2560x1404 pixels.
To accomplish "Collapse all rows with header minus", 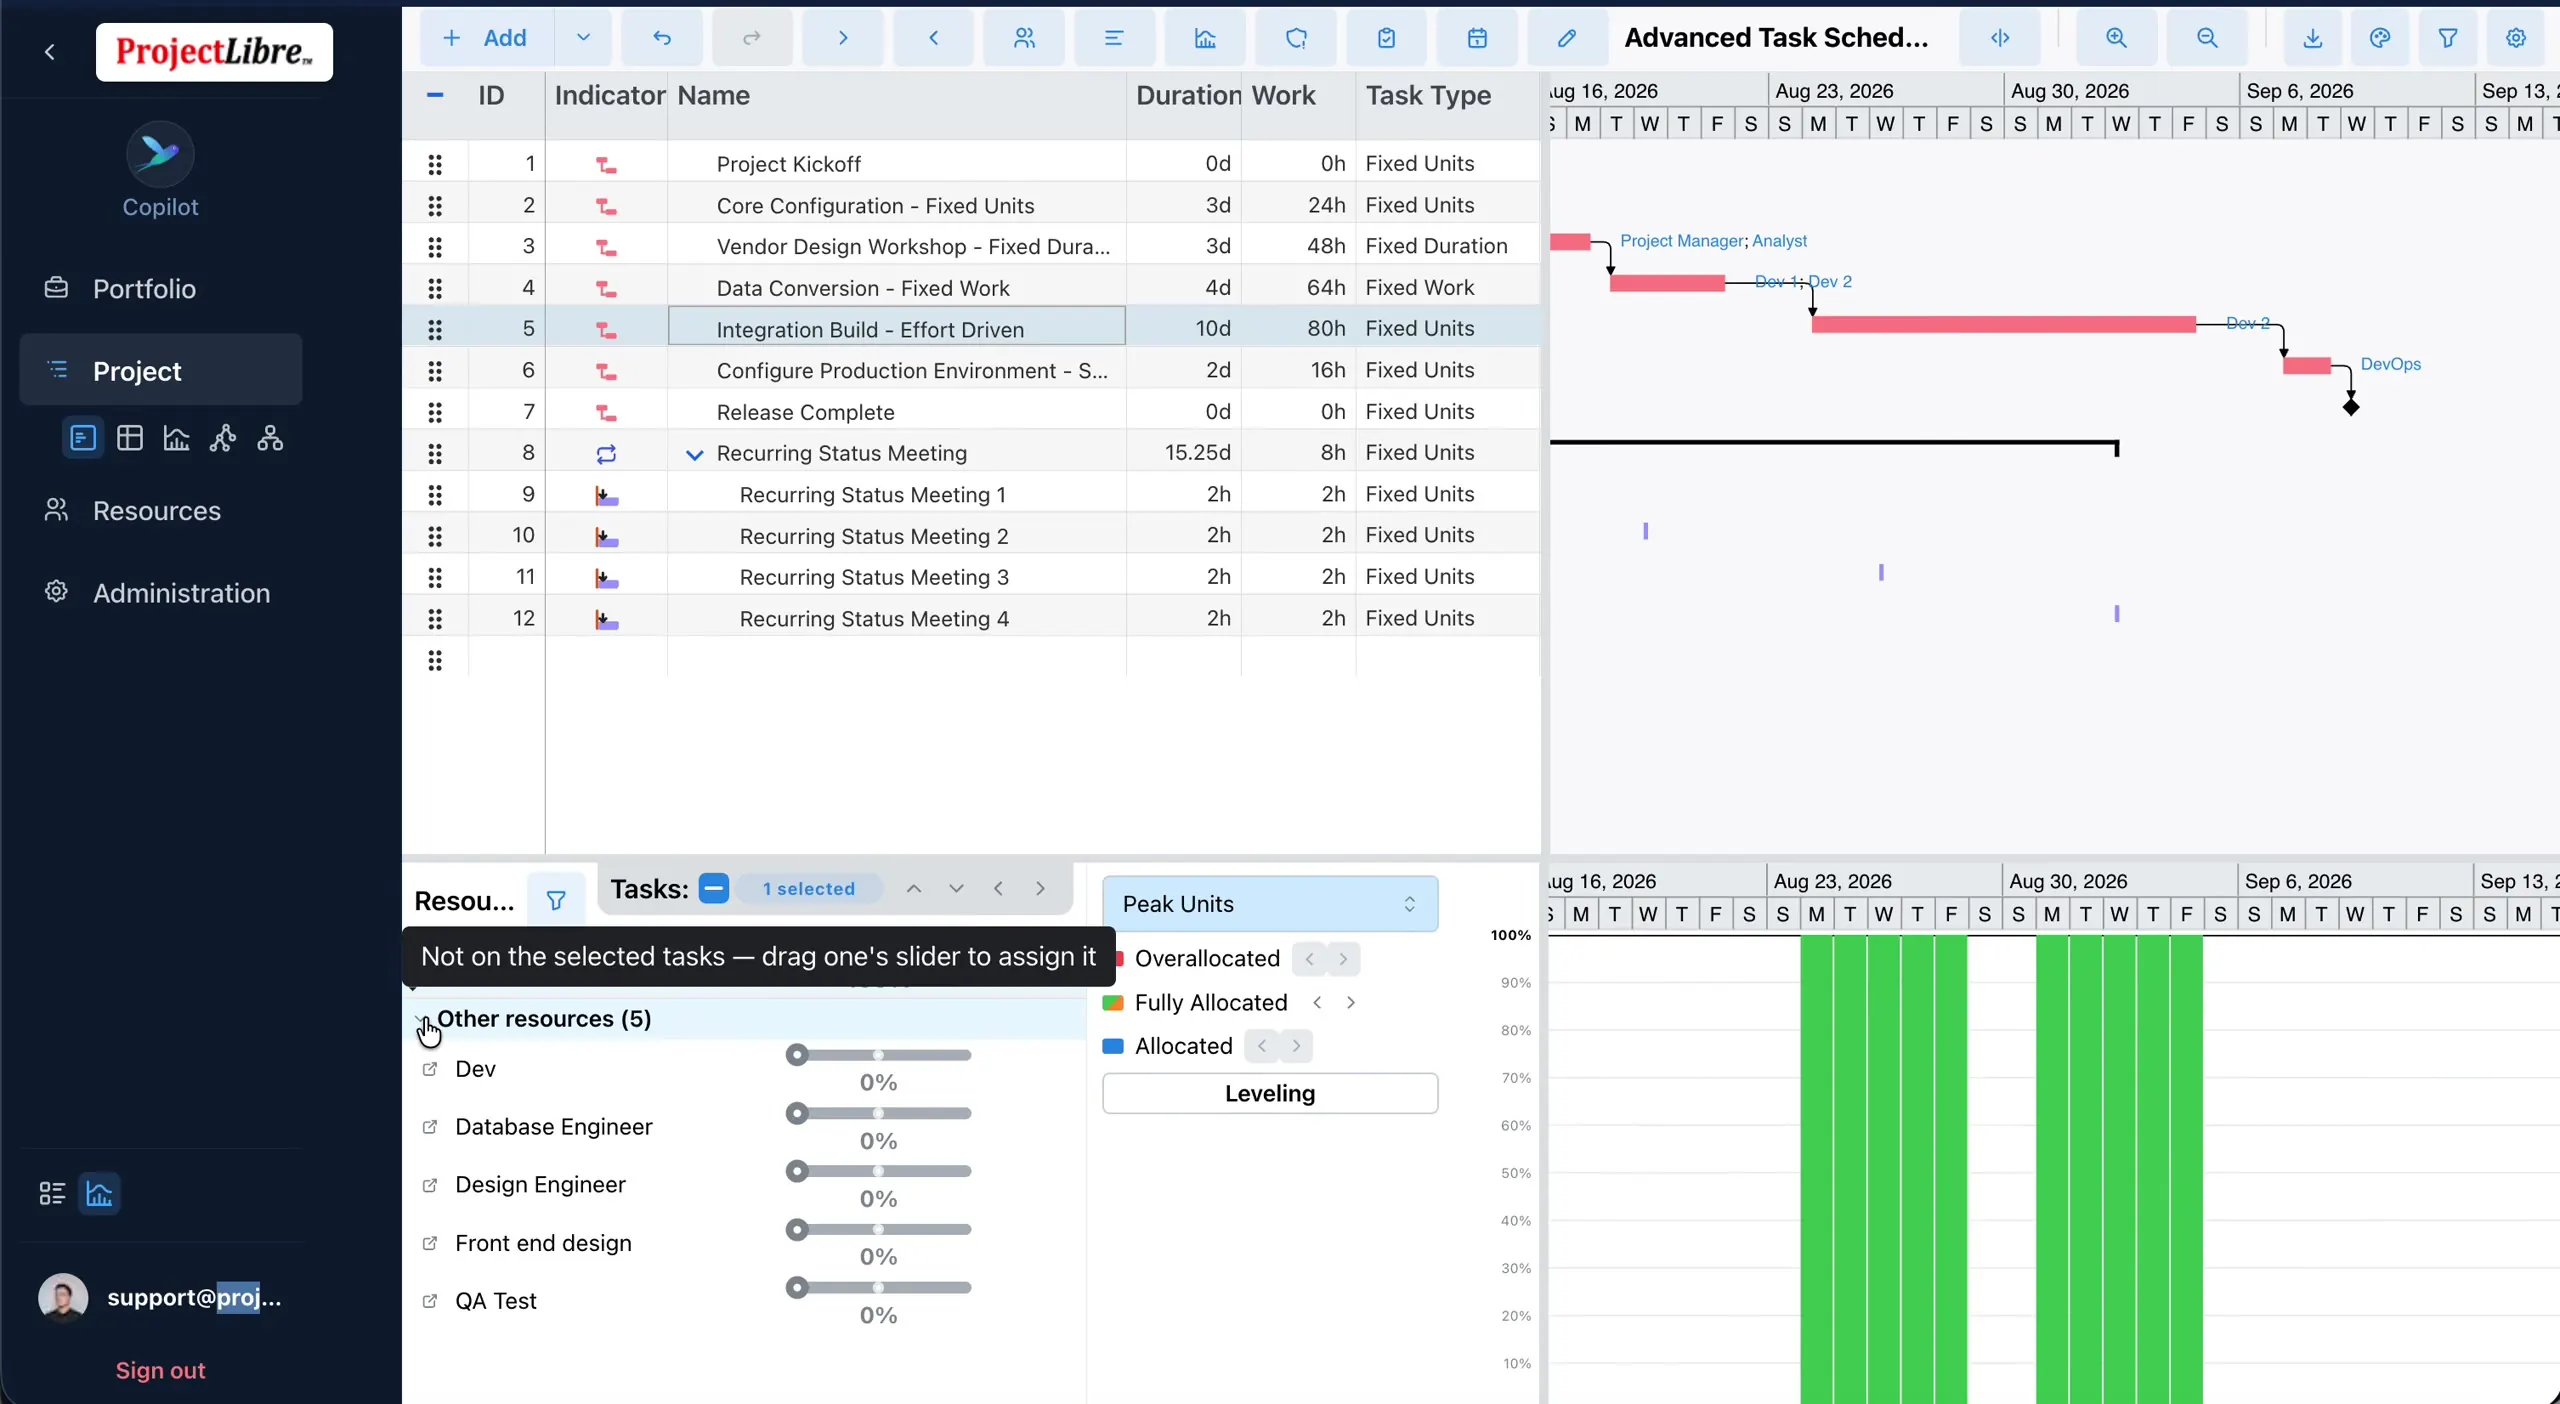I will point(435,95).
